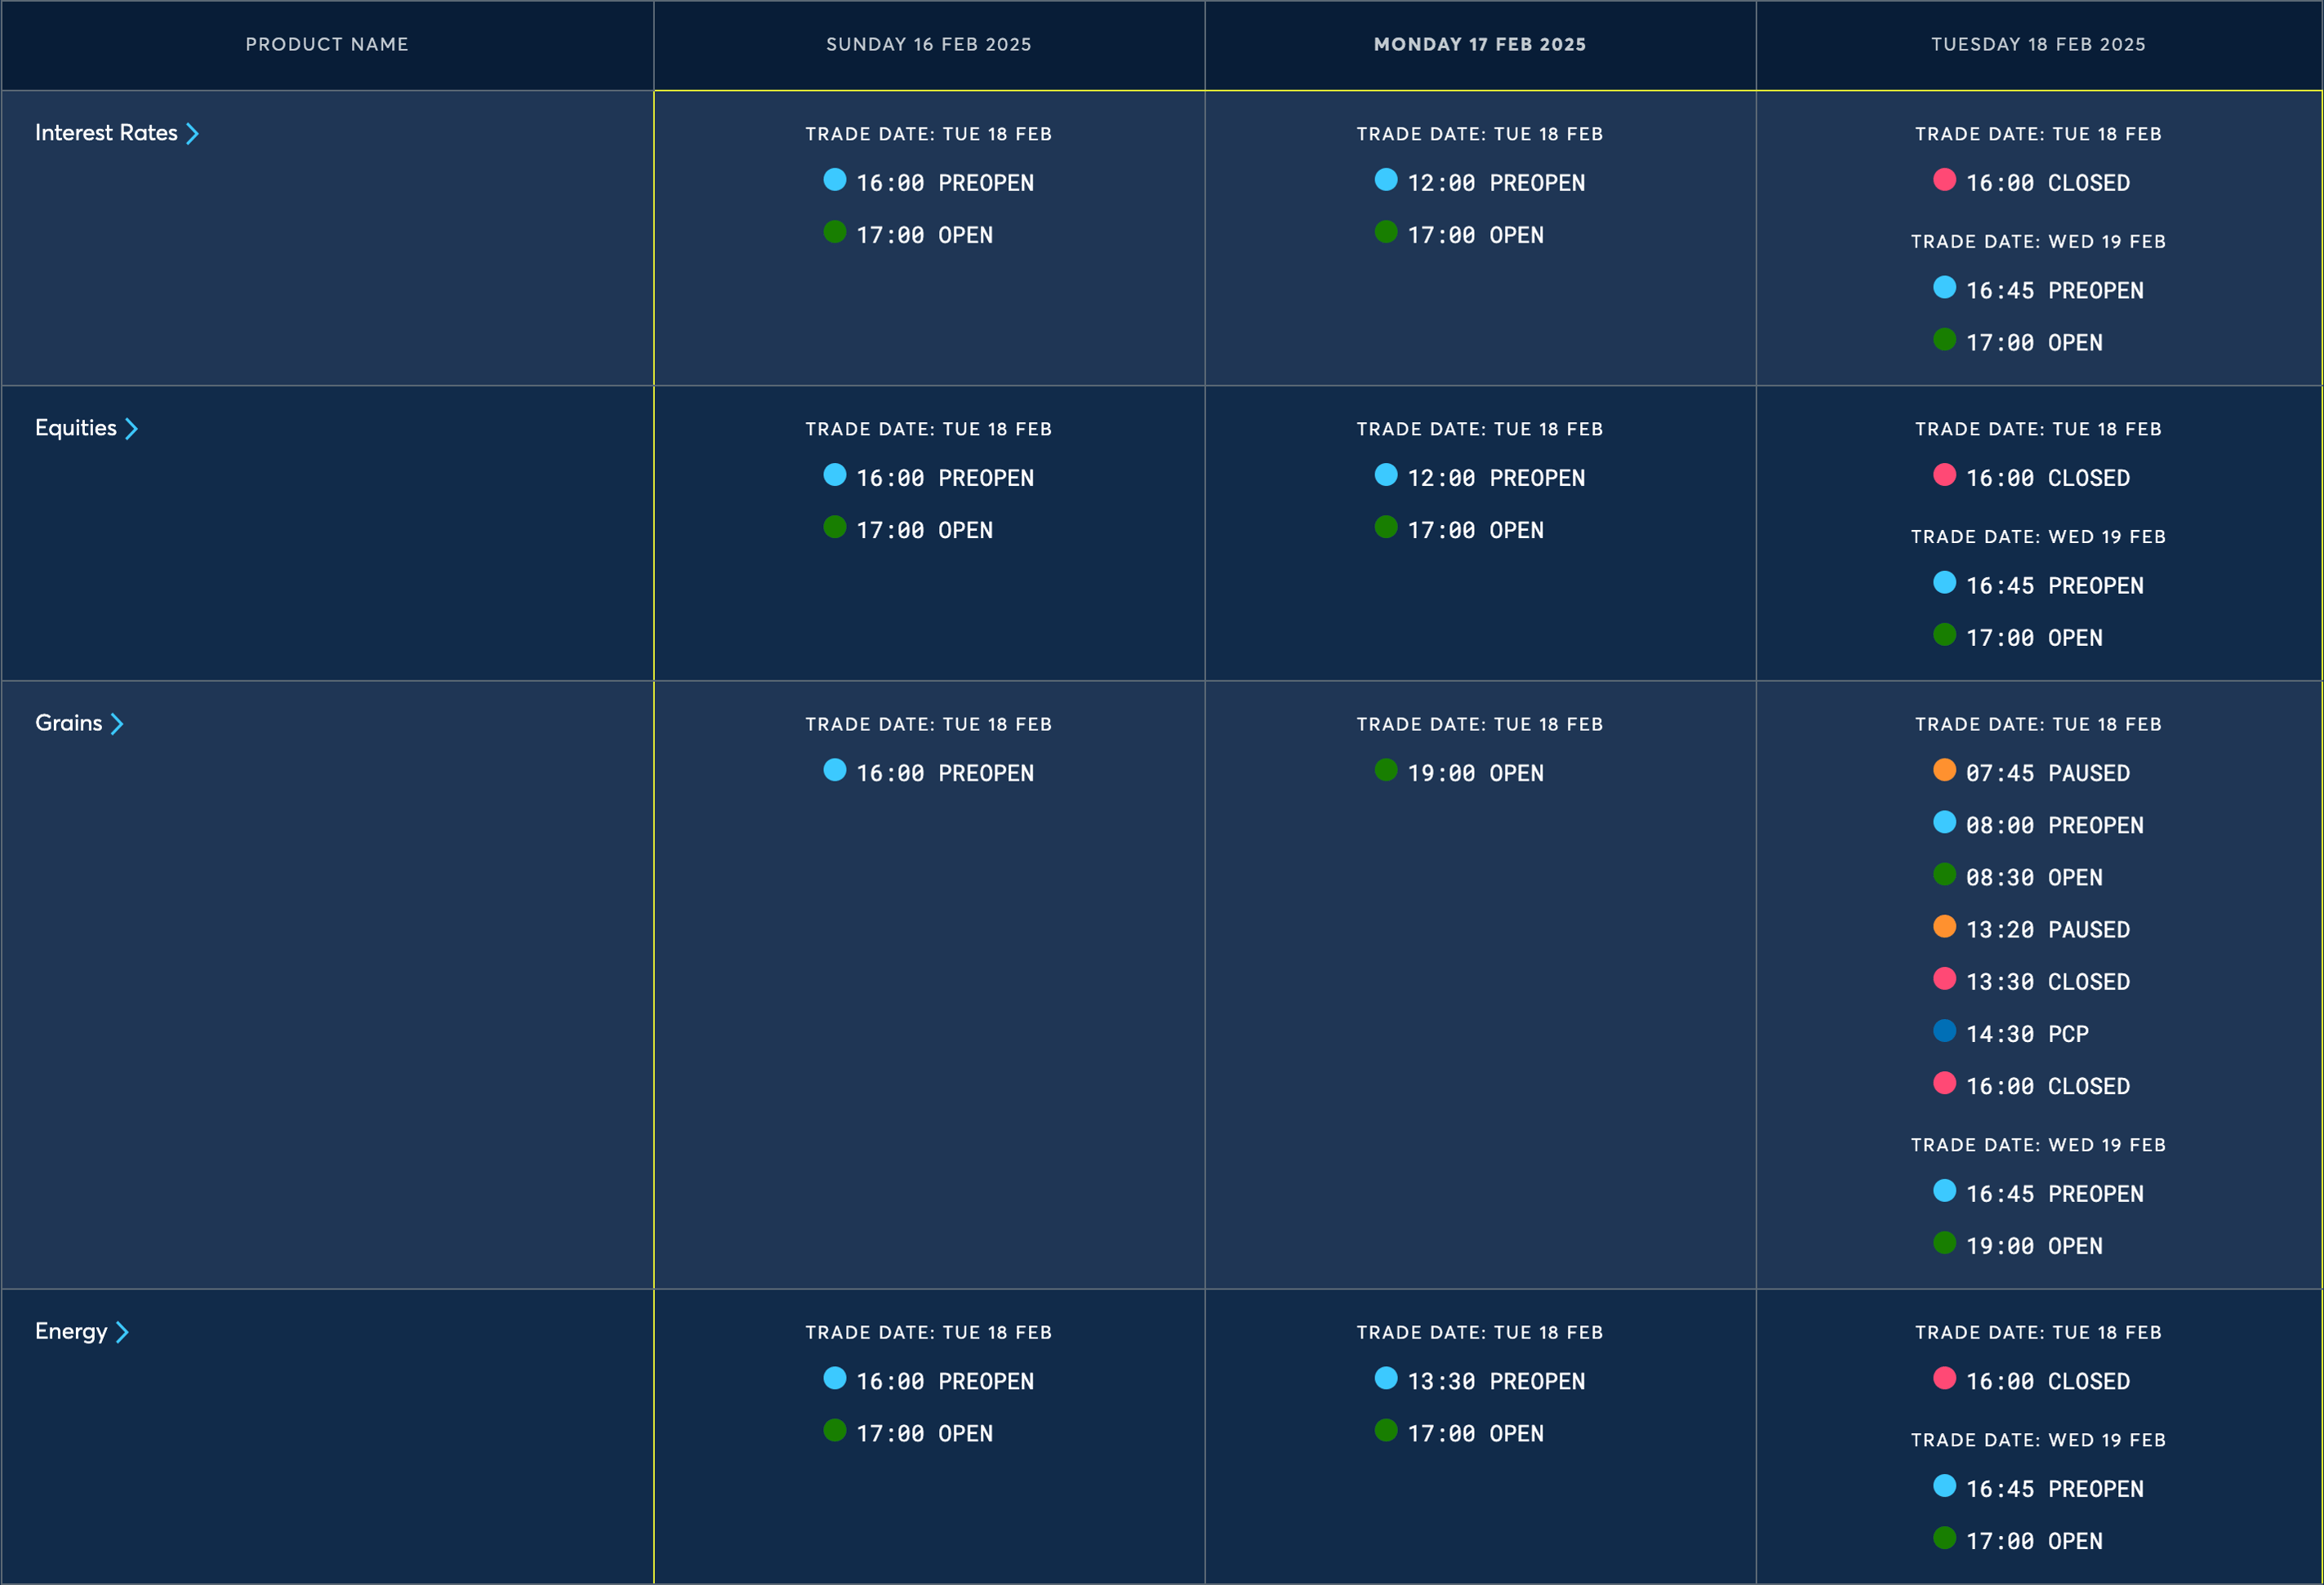Open the Equities product link

[x=76, y=428]
